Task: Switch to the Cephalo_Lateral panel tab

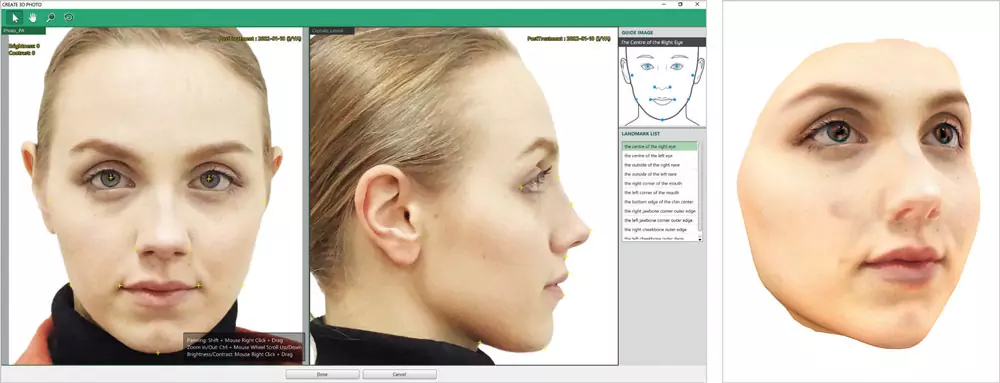Action: point(332,31)
